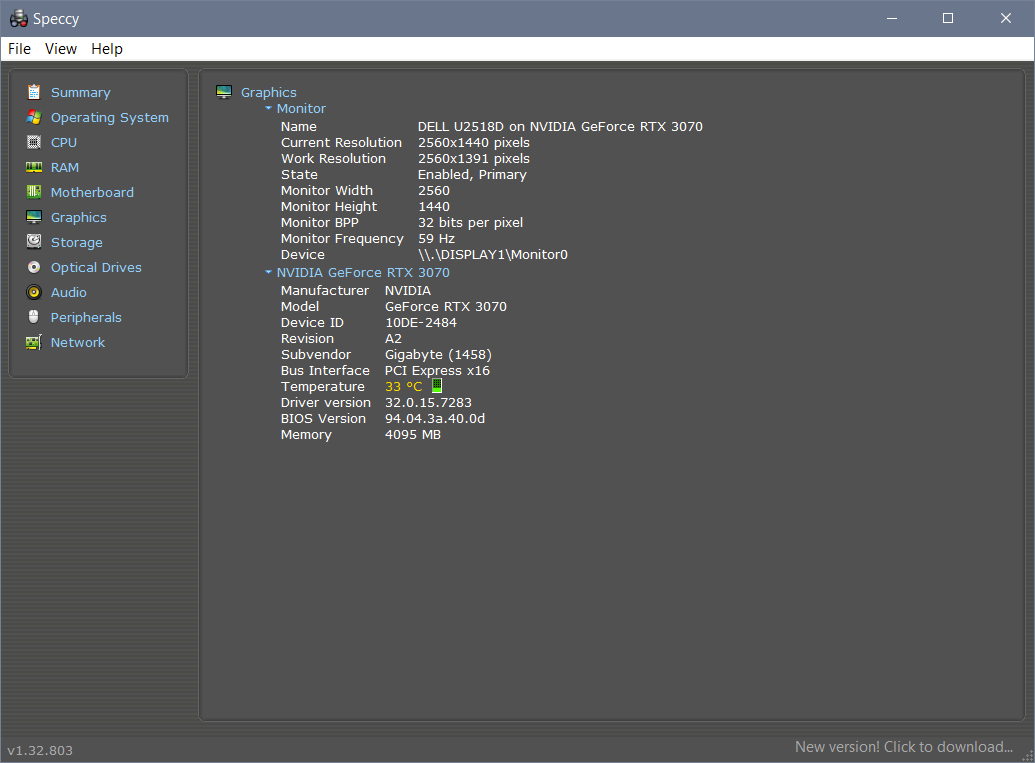Click the Monitor Height label
Screen dimensions: 1035x763
(x=329, y=206)
